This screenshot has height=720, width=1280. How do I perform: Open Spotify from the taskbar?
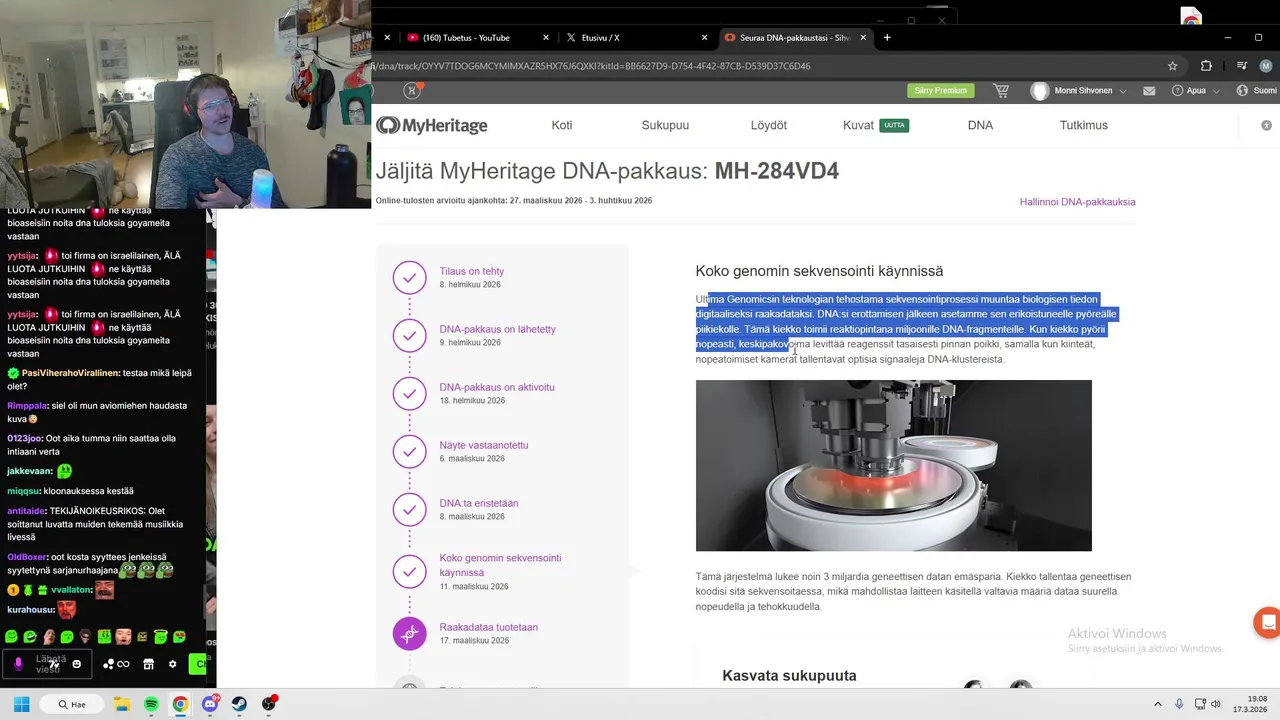click(x=151, y=704)
